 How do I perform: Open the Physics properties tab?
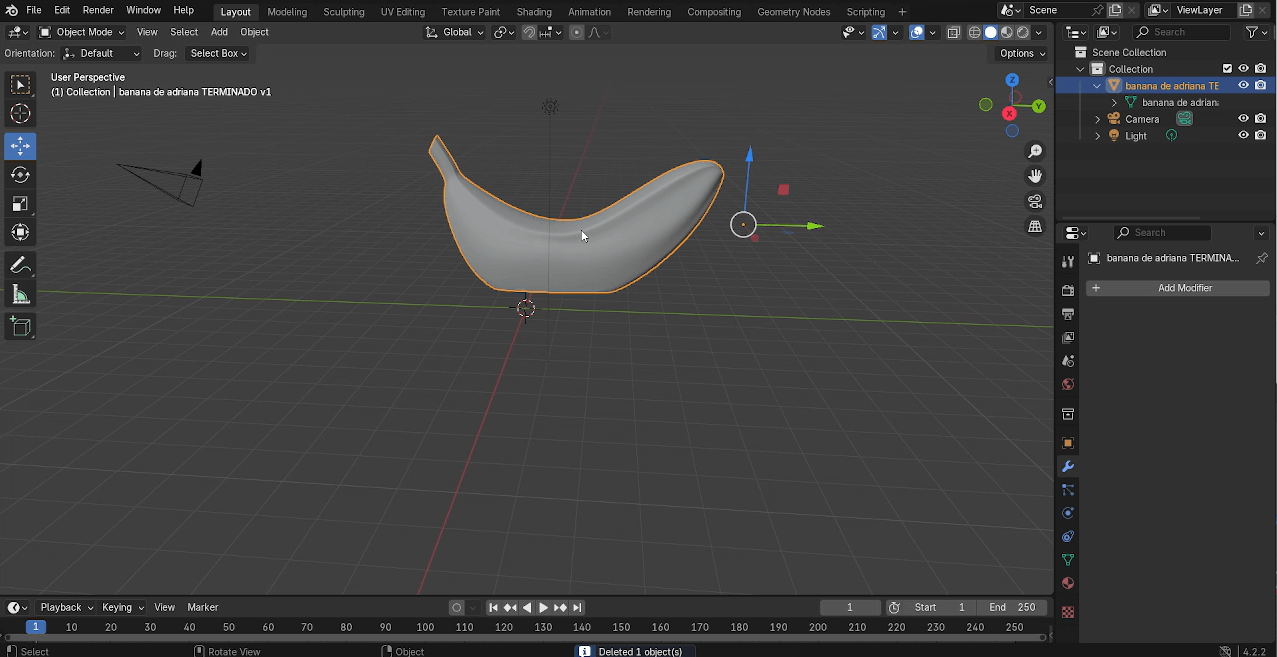[1068, 513]
